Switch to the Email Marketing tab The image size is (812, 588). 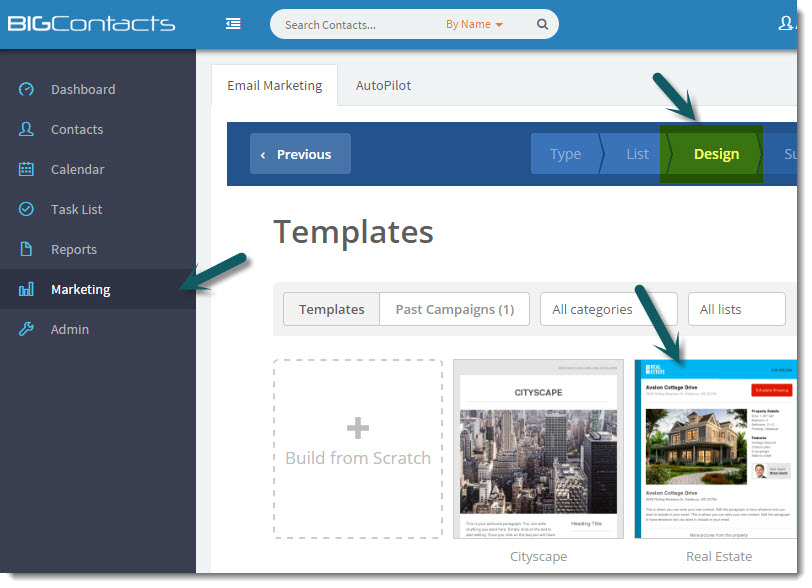[274, 85]
